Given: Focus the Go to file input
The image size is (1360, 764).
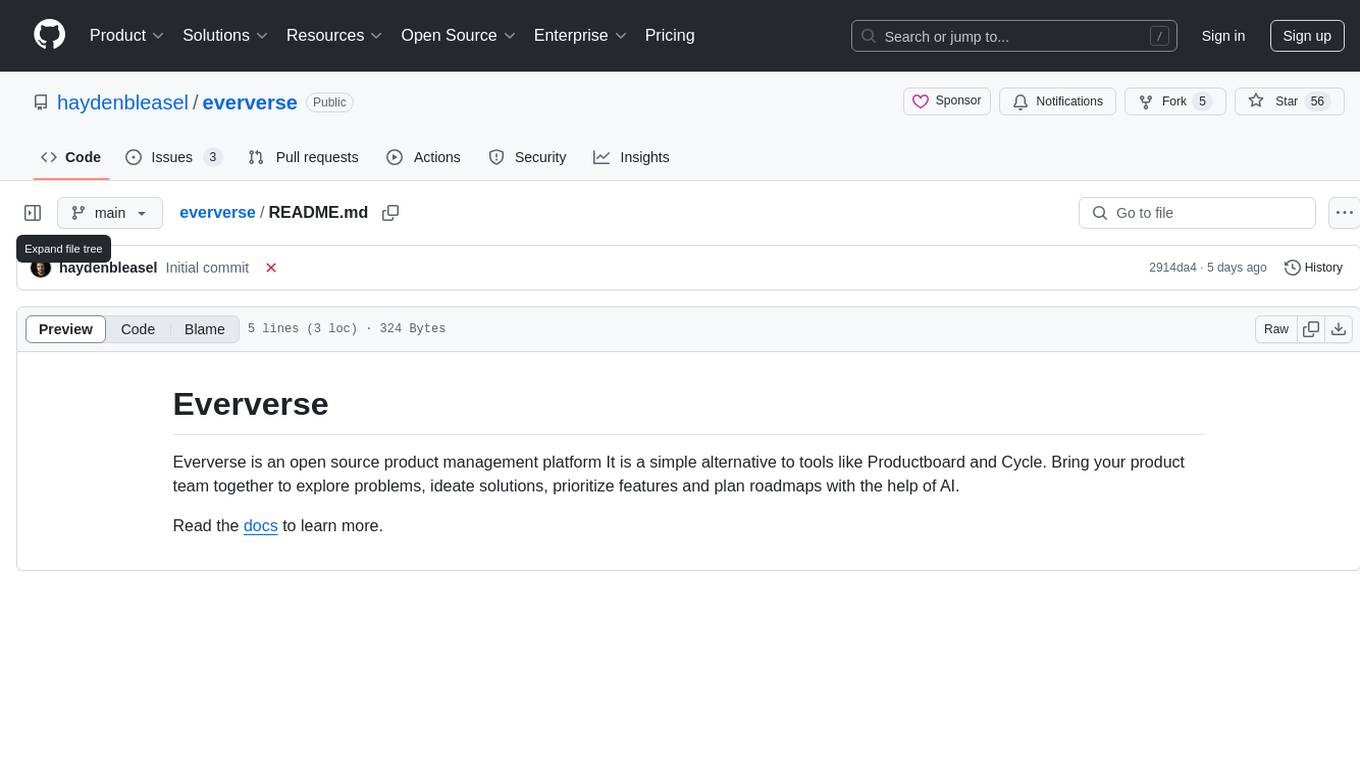Looking at the screenshot, I should pyautogui.click(x=1197, y=213).
